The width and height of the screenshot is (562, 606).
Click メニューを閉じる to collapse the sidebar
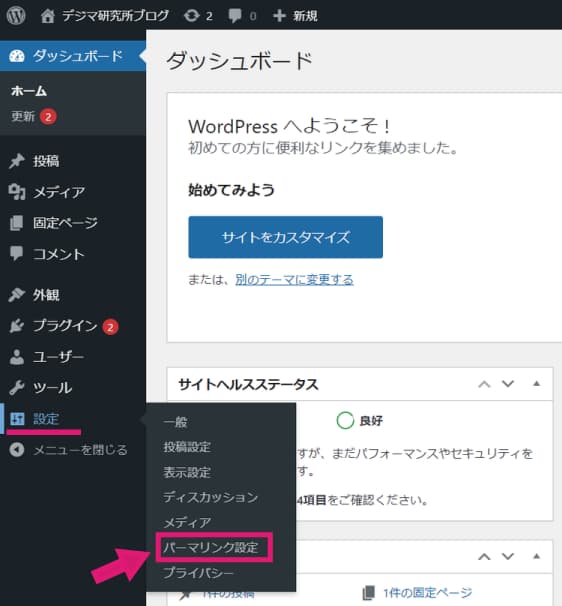(x=80, y=450)
